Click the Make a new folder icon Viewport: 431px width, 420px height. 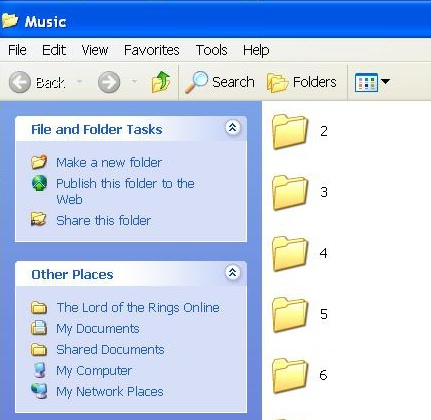(x=39, y=162)
